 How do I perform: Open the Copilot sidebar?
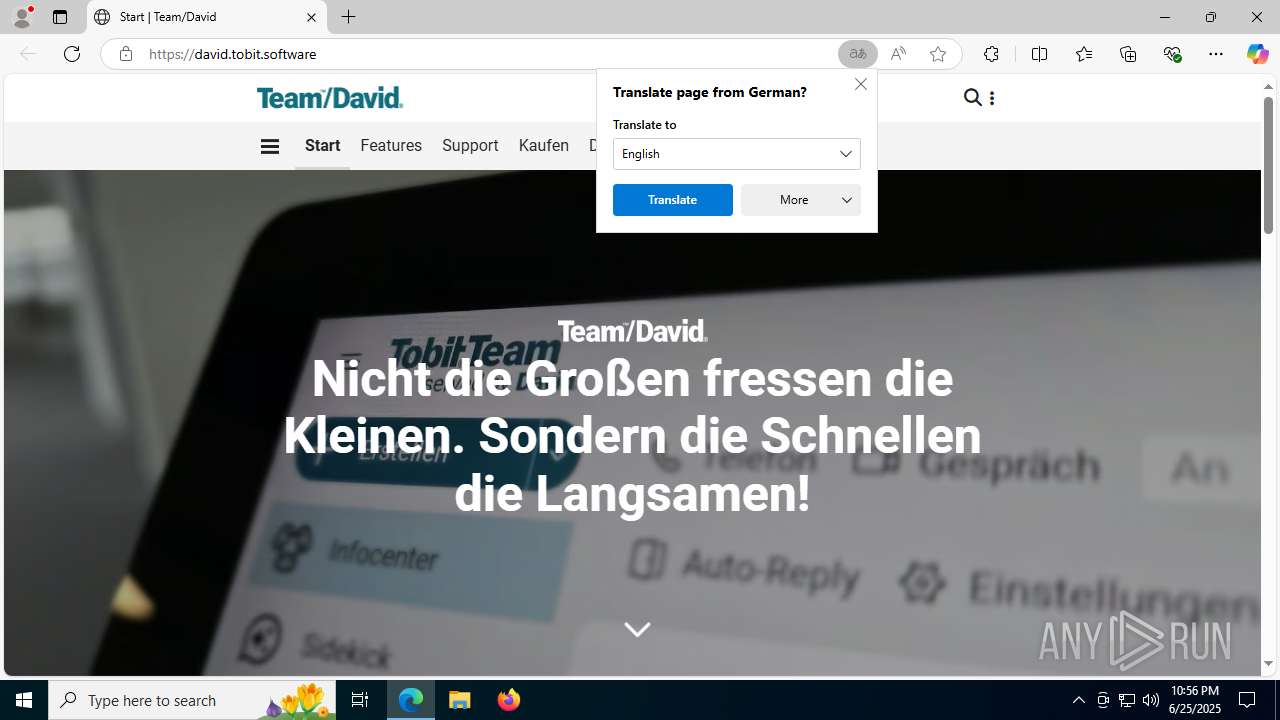point(1257,54)
